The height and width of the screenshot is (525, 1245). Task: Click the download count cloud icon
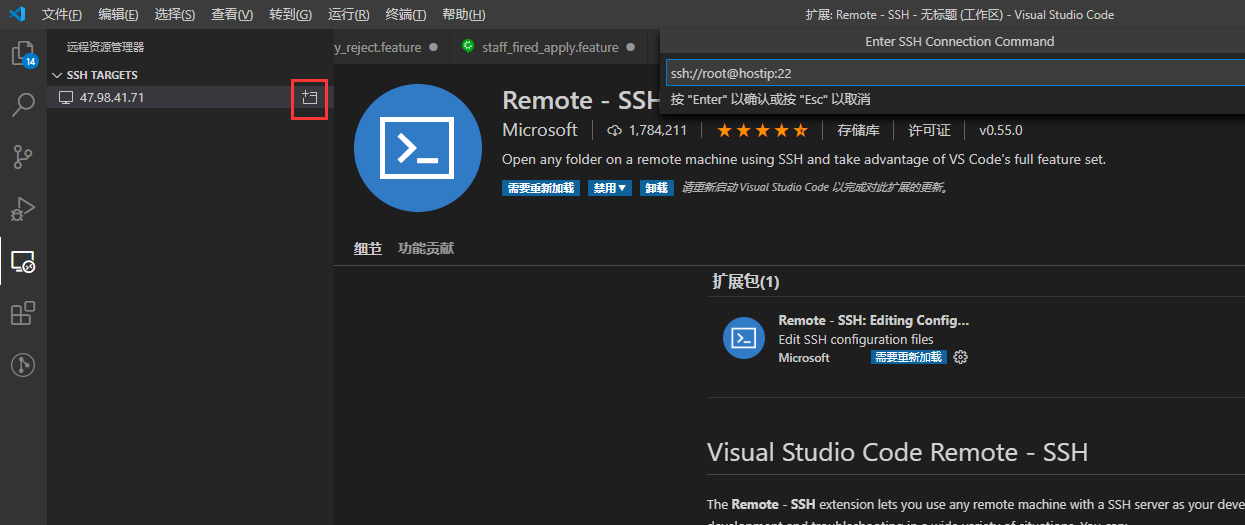coord(615,130)
